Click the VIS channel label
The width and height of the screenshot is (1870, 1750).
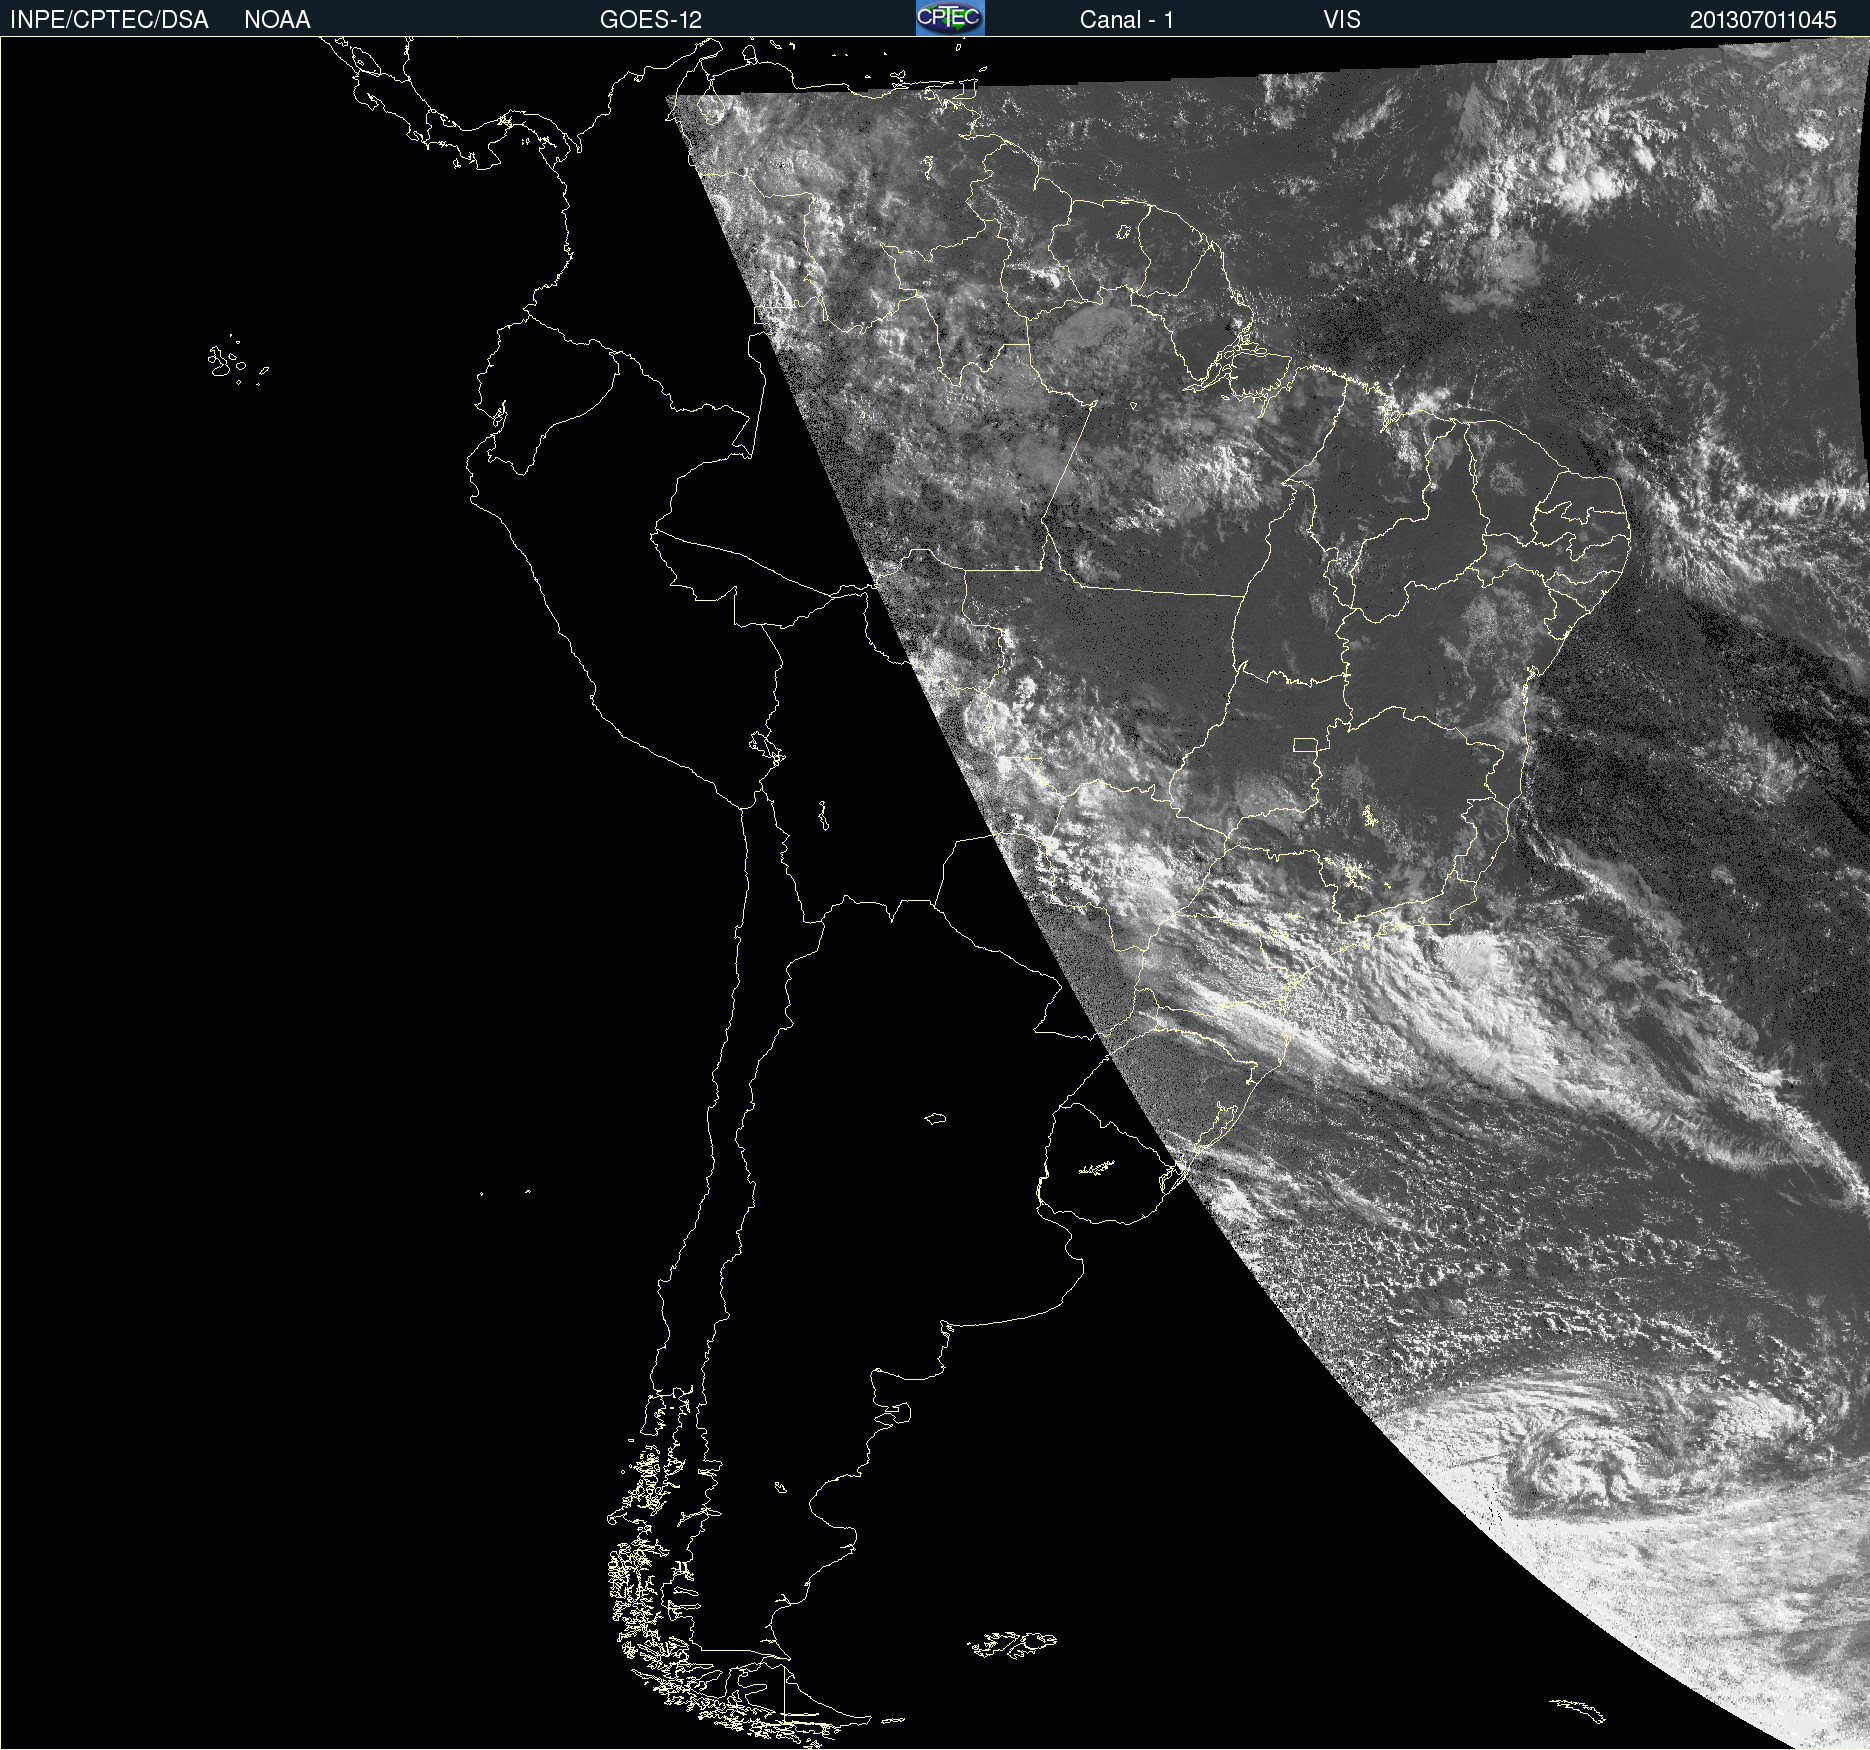(1342, 20)
